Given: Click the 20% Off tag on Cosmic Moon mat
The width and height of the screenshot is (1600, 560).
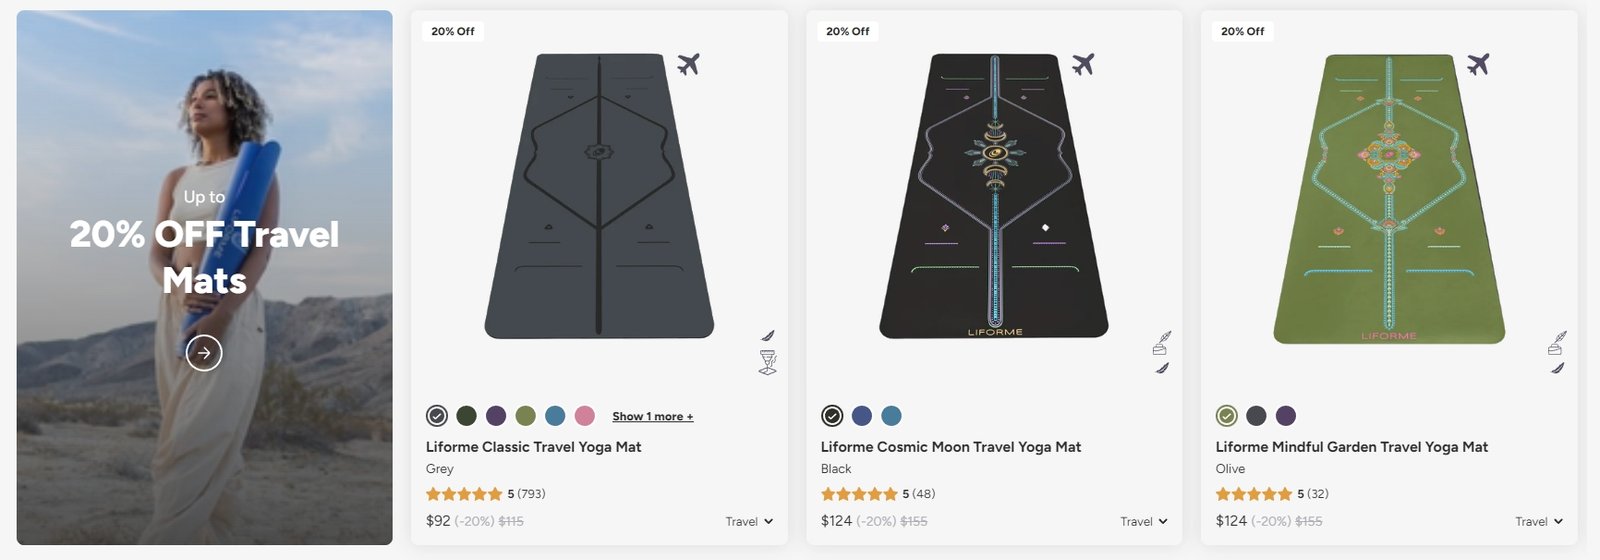Looking at the screenshot, I should (x=848, y=31).
